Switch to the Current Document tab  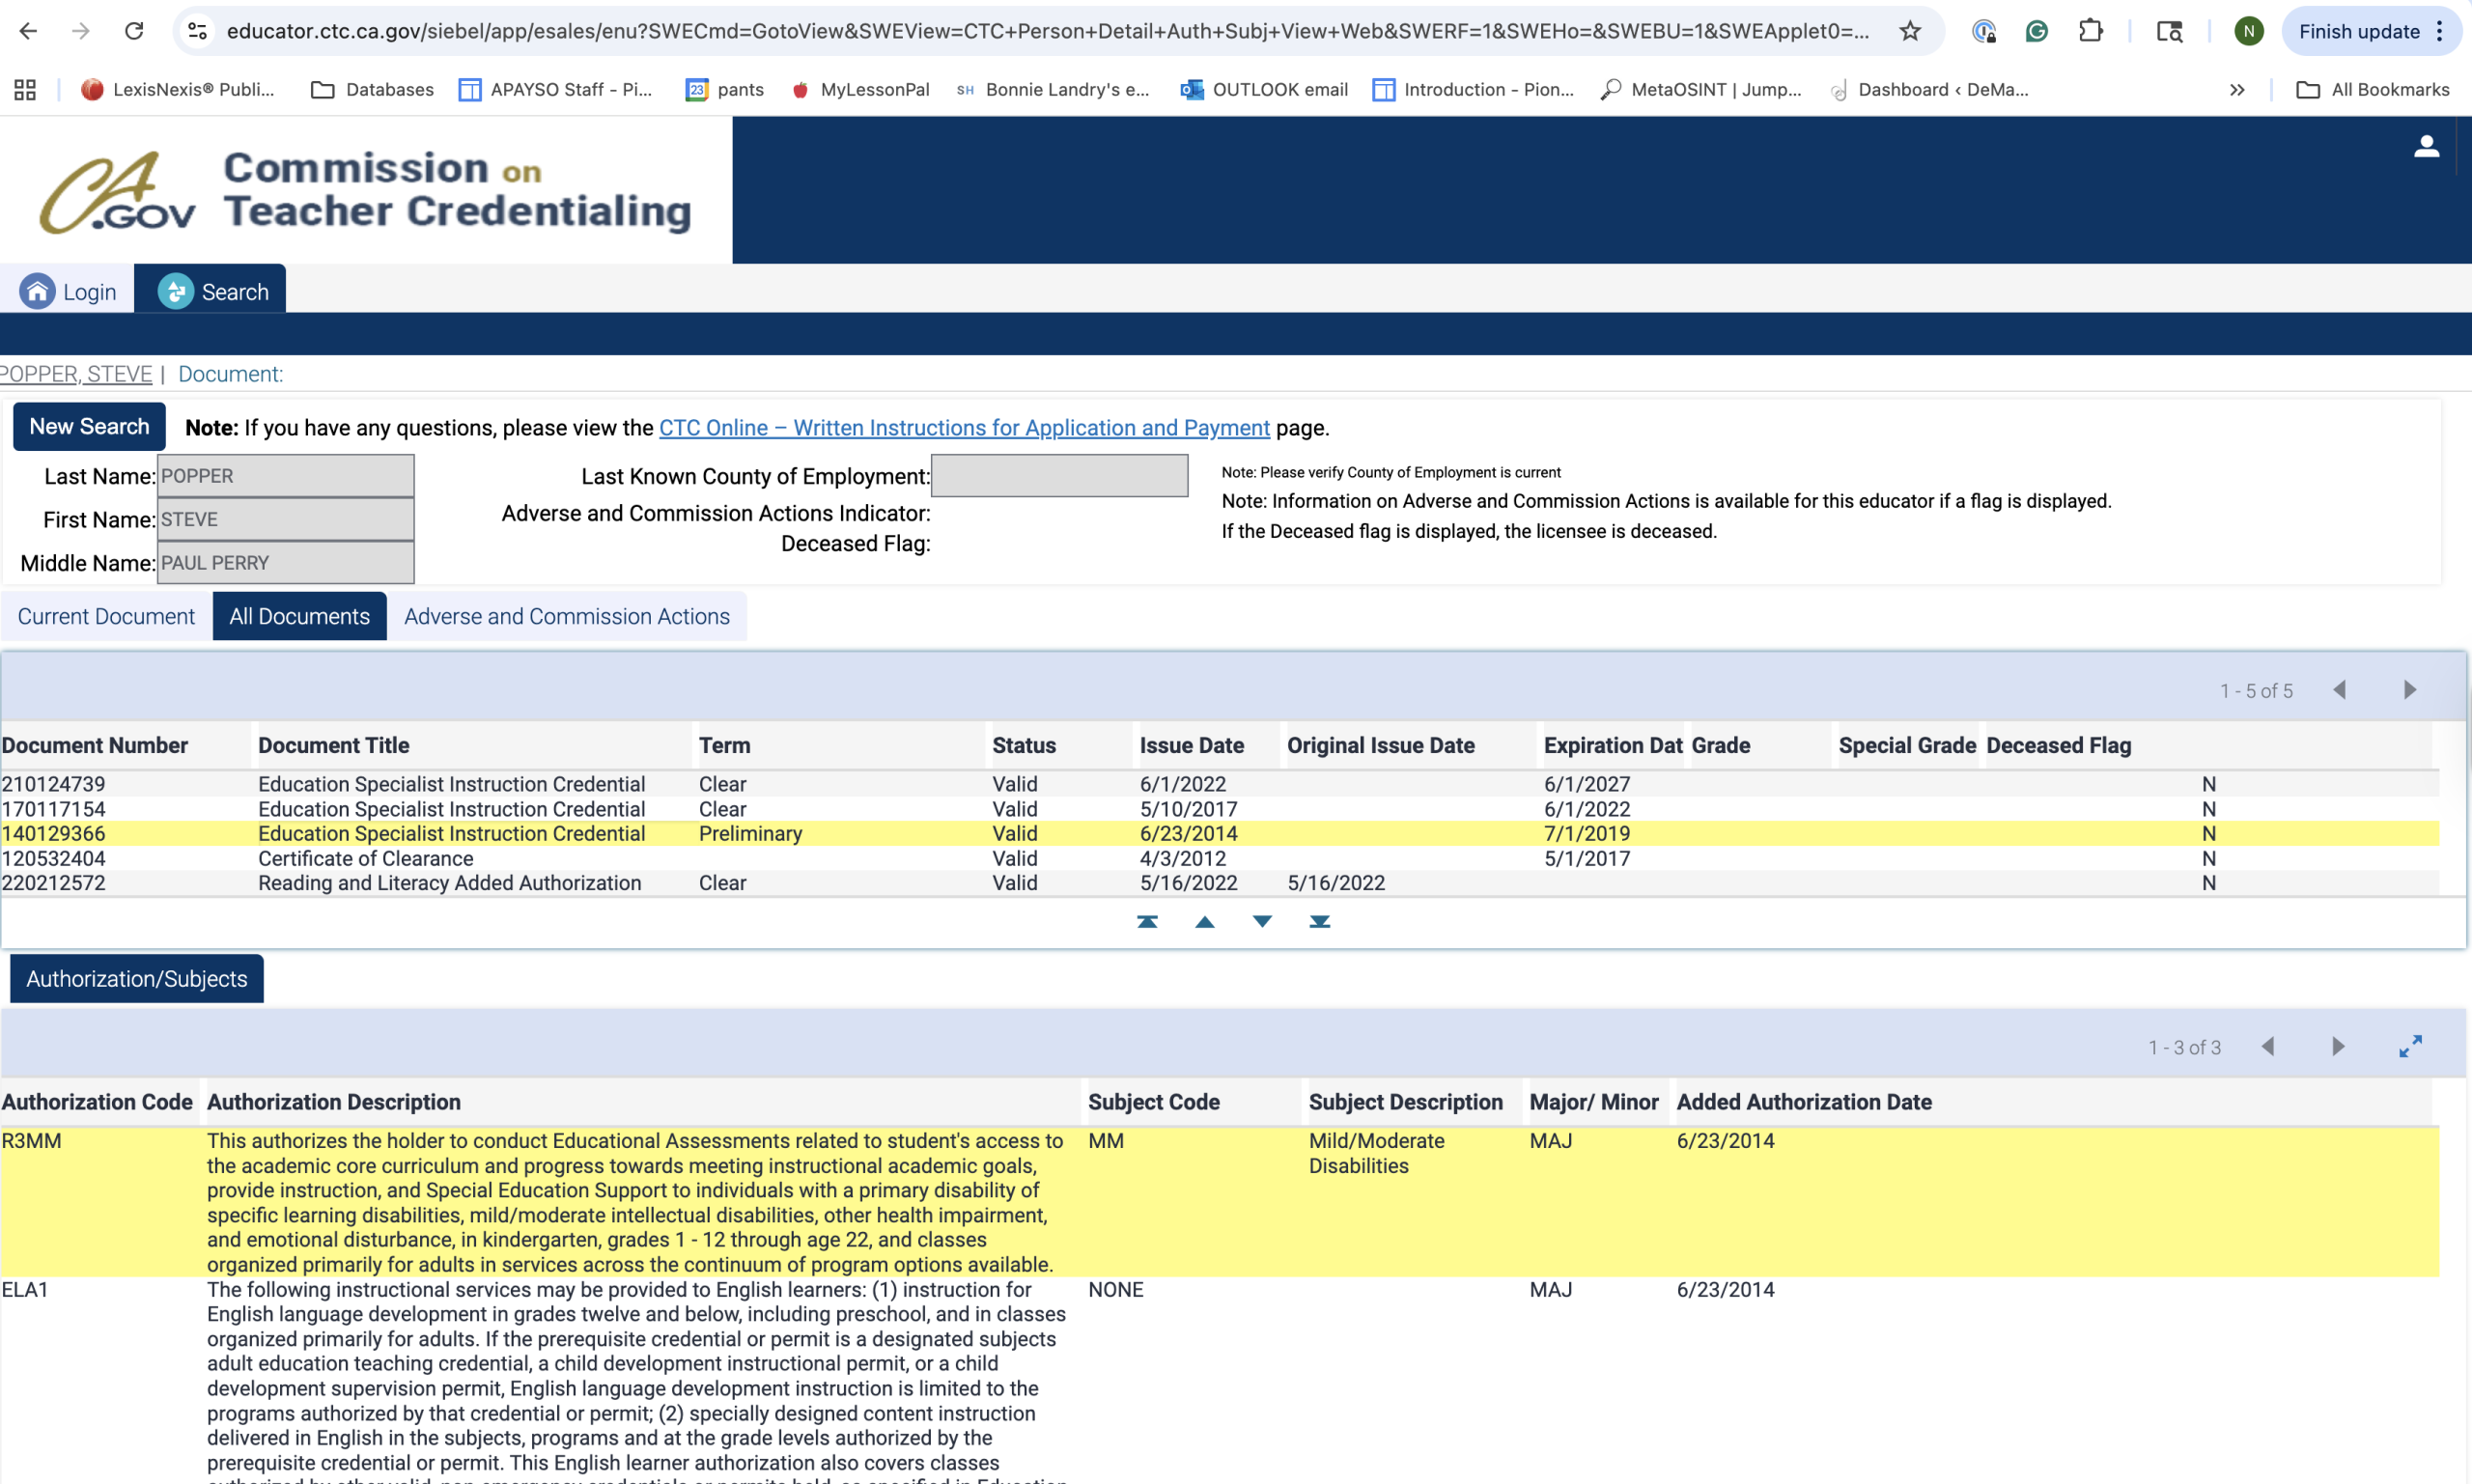106,616
